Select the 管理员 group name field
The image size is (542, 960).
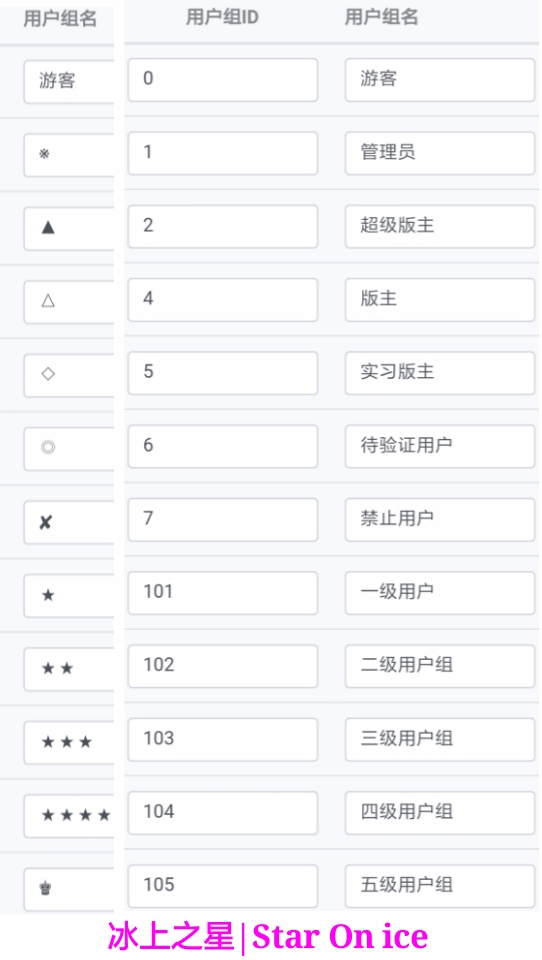coord(440,153)
